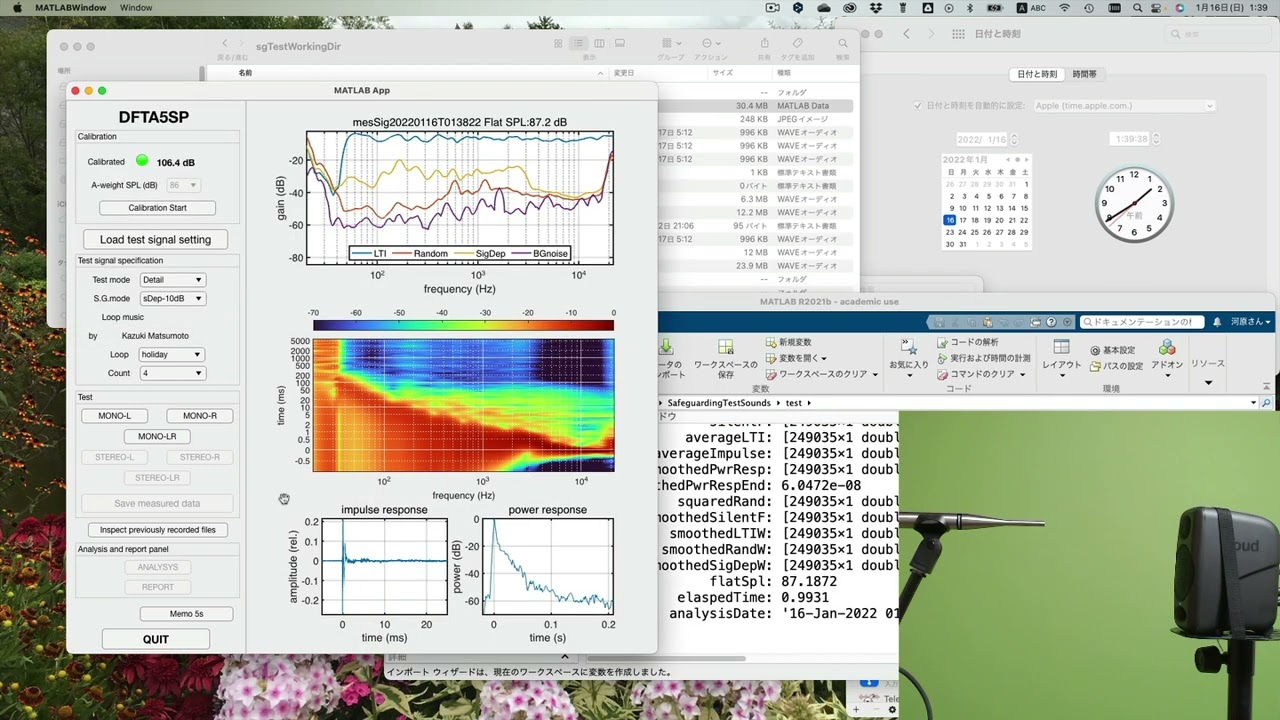Click System Preferences search field
The image size is (1280, 720).
point(1216,34)
